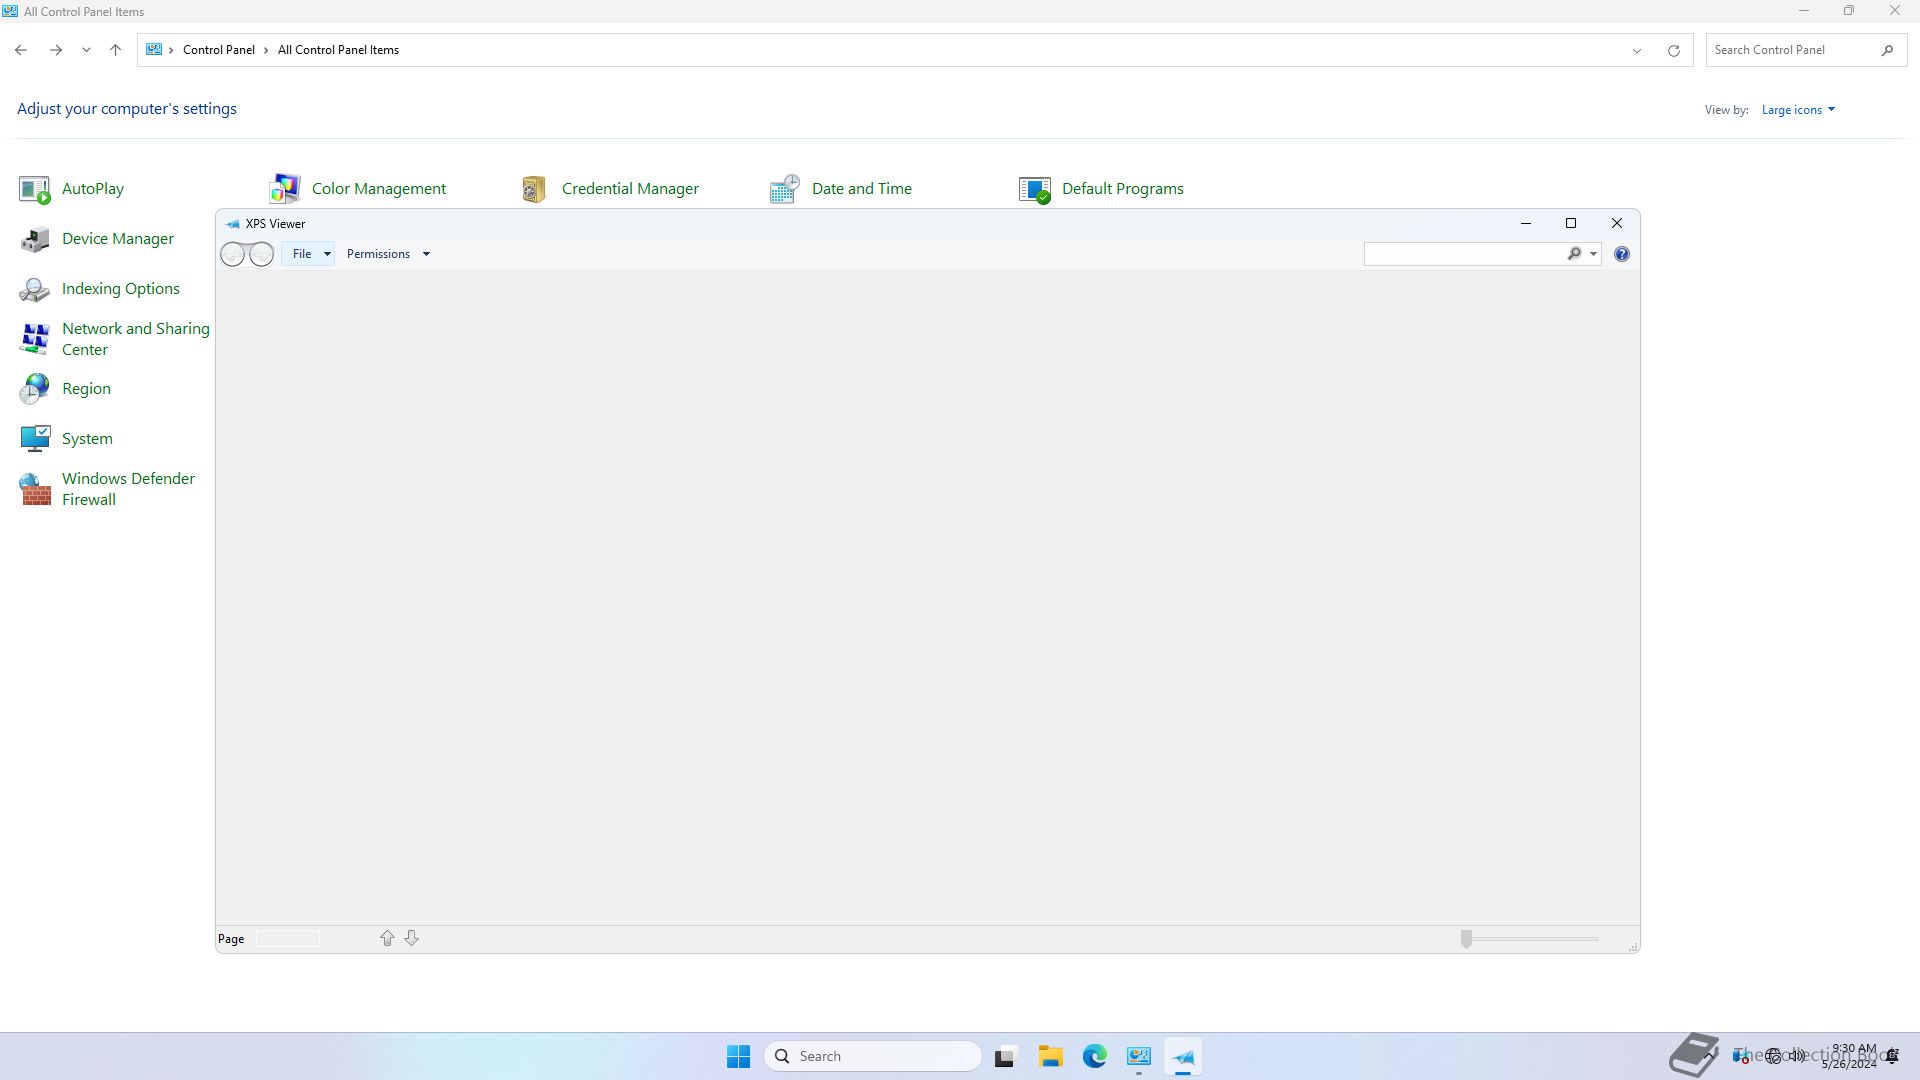Open Windows Defender Firewall icon
The width and height of the screenshot is (1920, 1080).
35,489
